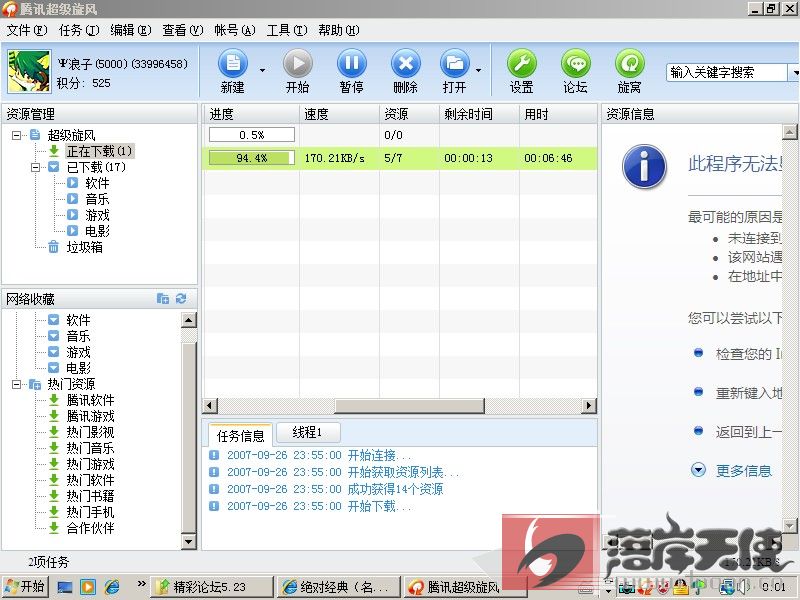
Task: Open 热门音乐 hot resource
Action: click(x=90, y=448)
